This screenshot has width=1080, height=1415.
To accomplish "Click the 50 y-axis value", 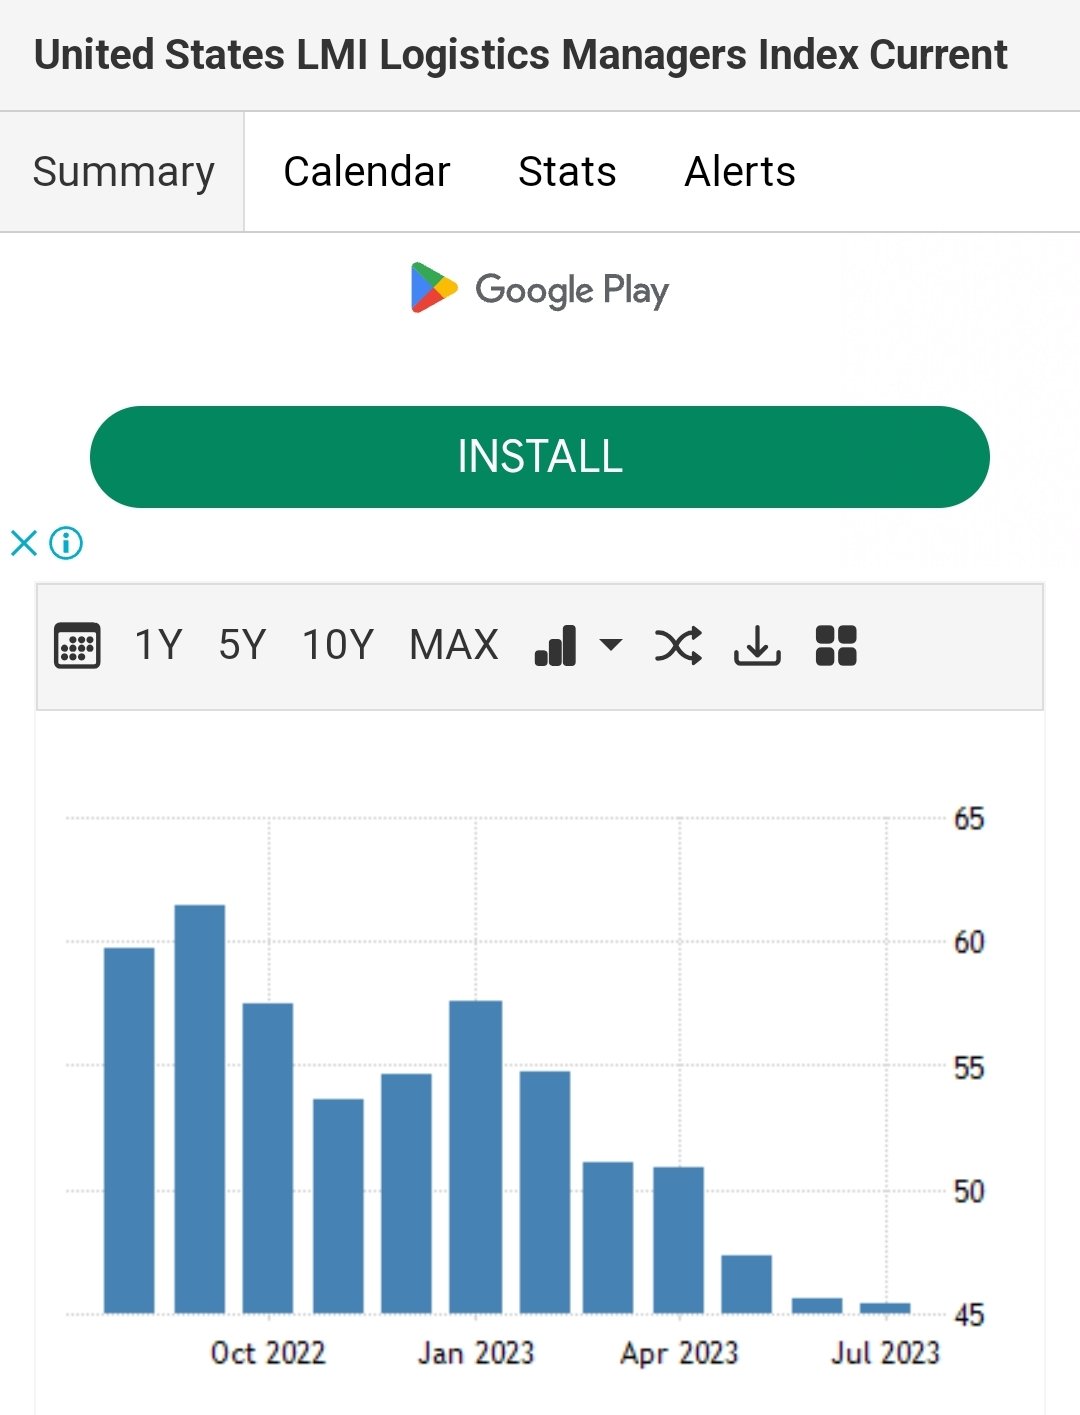I will pos(969,1191).
